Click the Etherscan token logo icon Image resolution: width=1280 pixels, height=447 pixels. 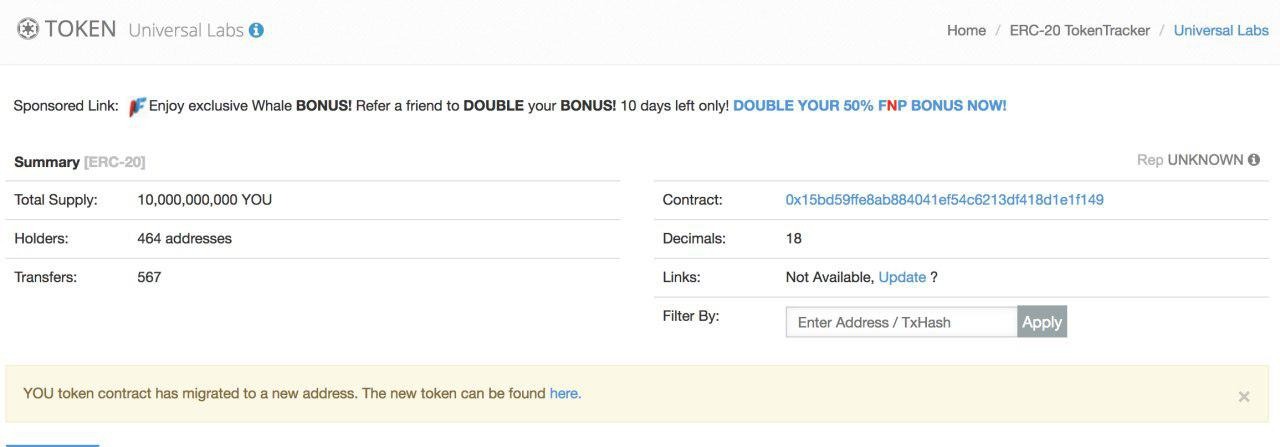[28, 29]
